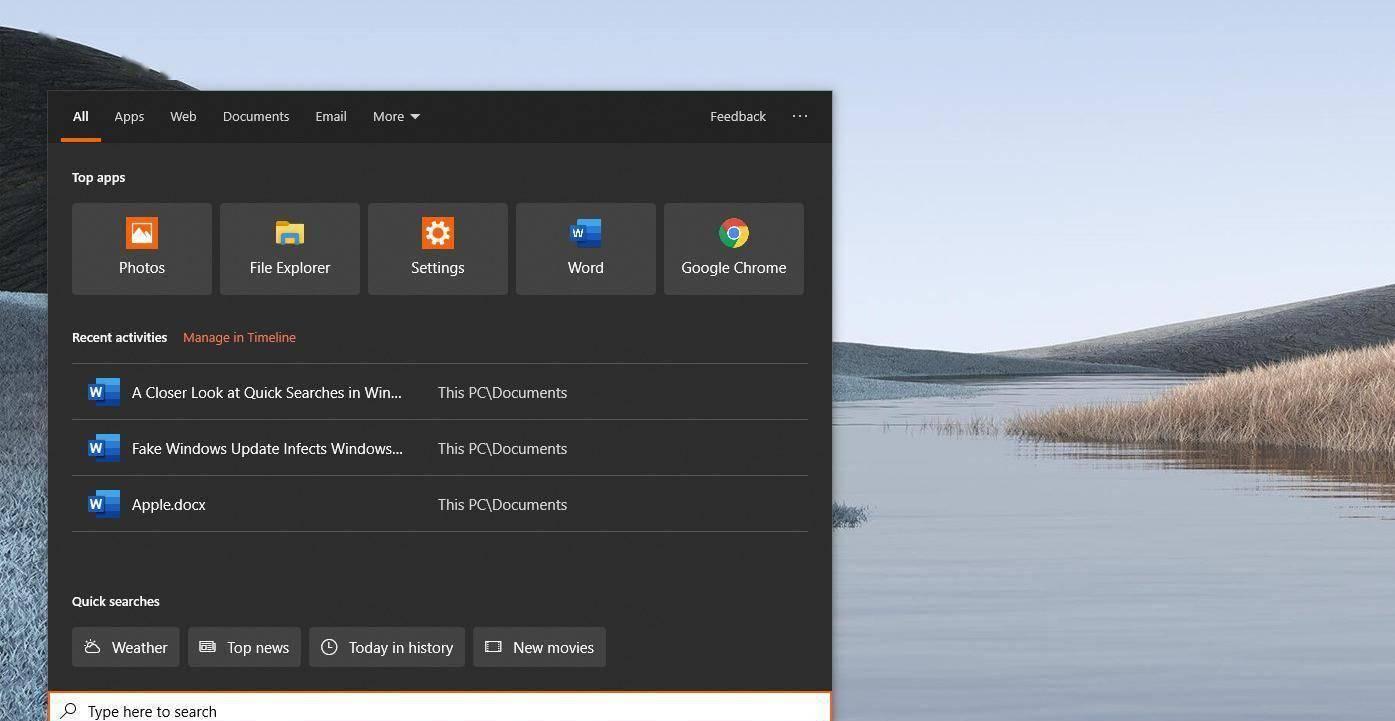Run the Weather quick search
This screenshot has width=1395, height=721.
[x=126, y=647]
